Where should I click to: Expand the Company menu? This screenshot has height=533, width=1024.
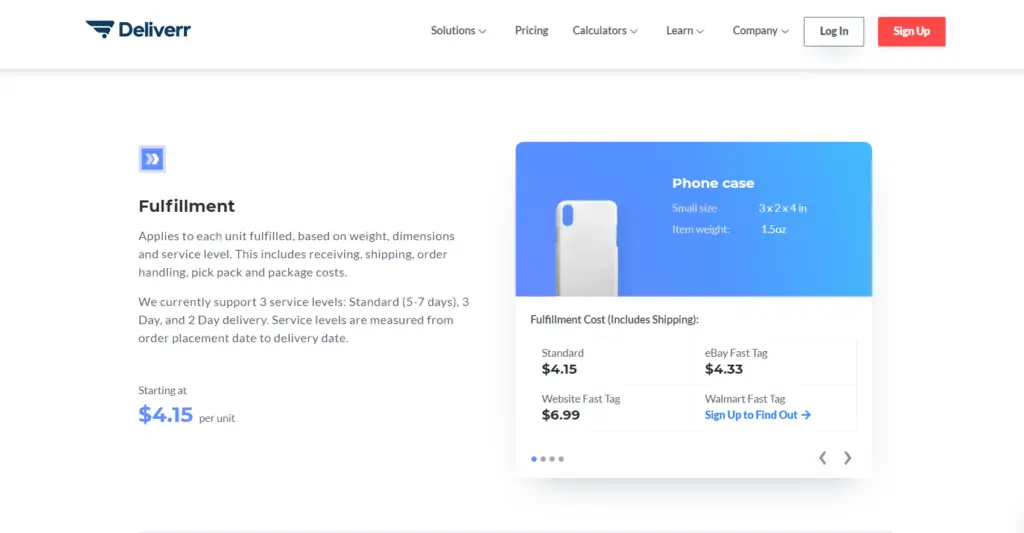pos(760,31)
